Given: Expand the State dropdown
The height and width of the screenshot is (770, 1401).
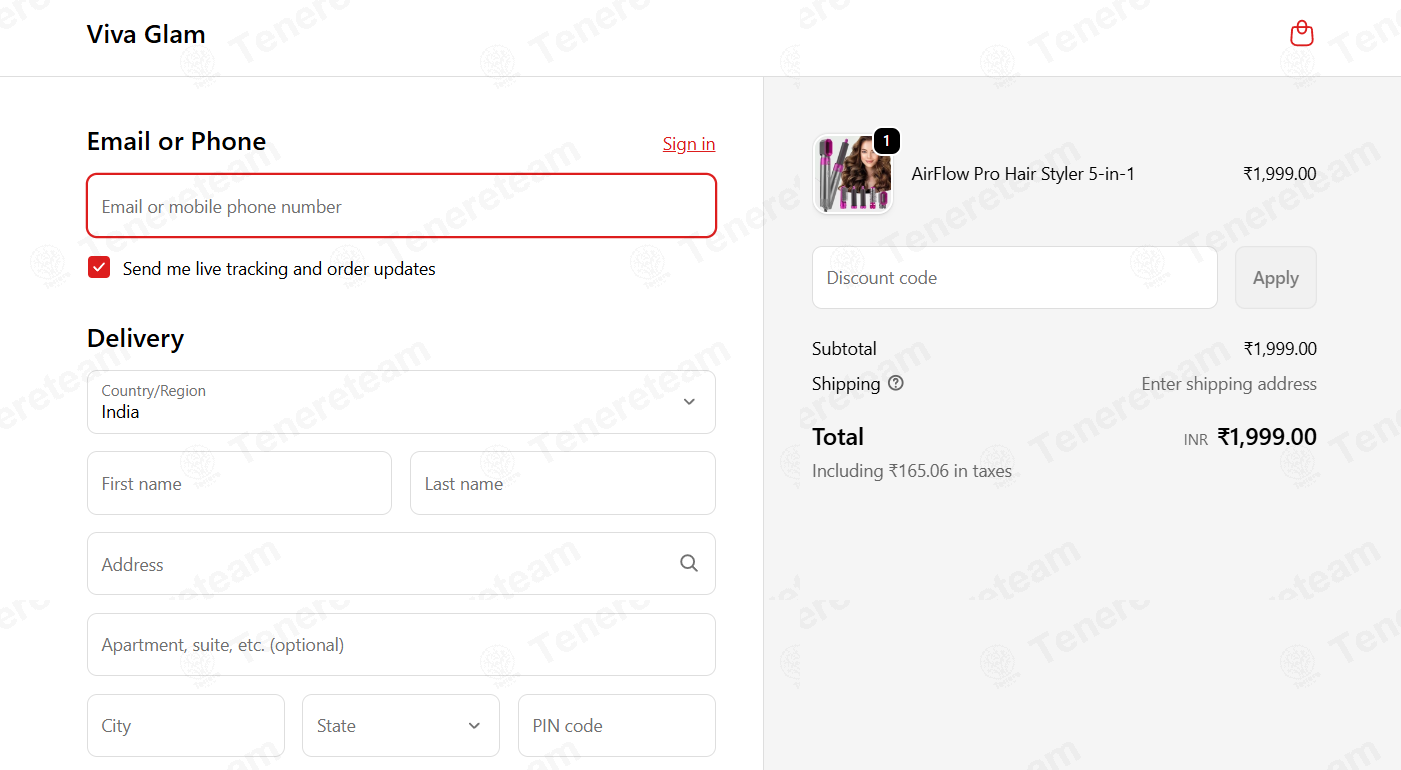Looking at the screenshot, I should [401, 726].
